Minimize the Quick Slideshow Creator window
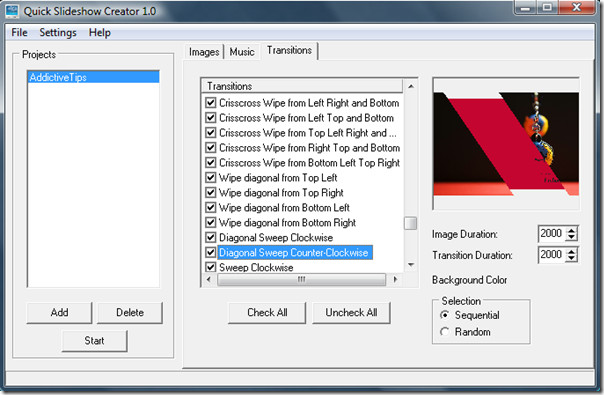604x395 pixels. 525,7
